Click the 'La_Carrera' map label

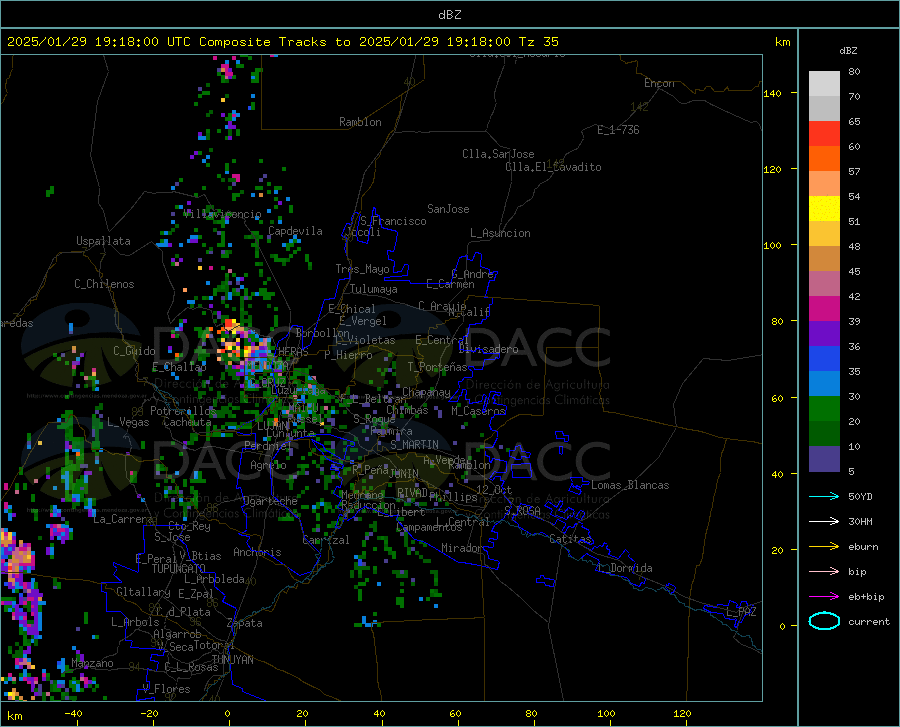(123, 519)
